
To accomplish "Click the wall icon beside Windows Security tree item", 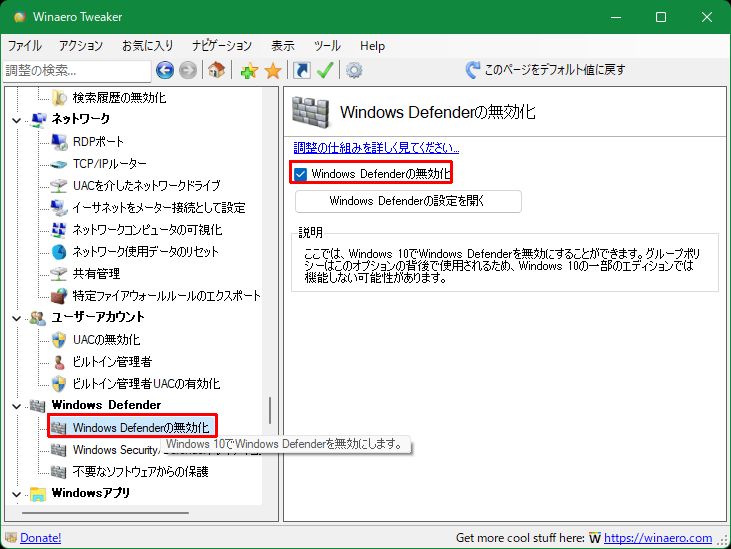I will (x=59, y=450).
